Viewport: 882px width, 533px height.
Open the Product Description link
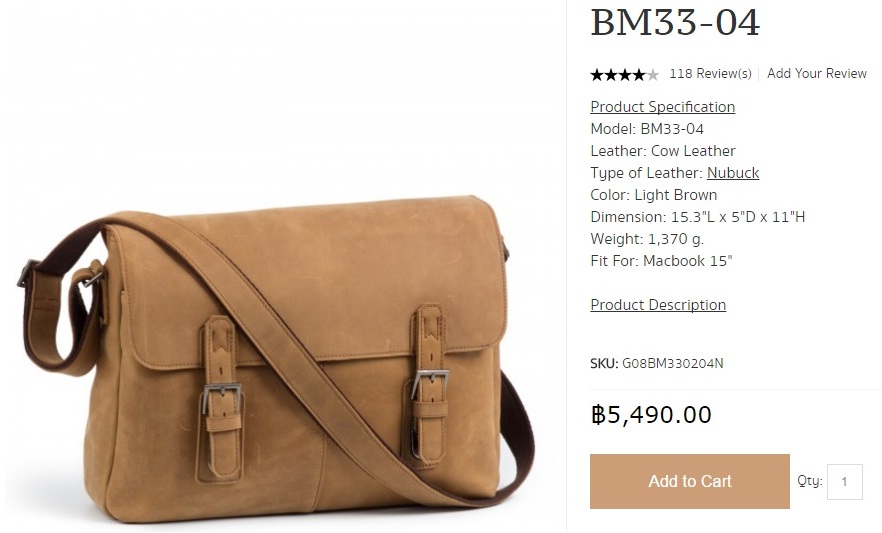[658, 305]
